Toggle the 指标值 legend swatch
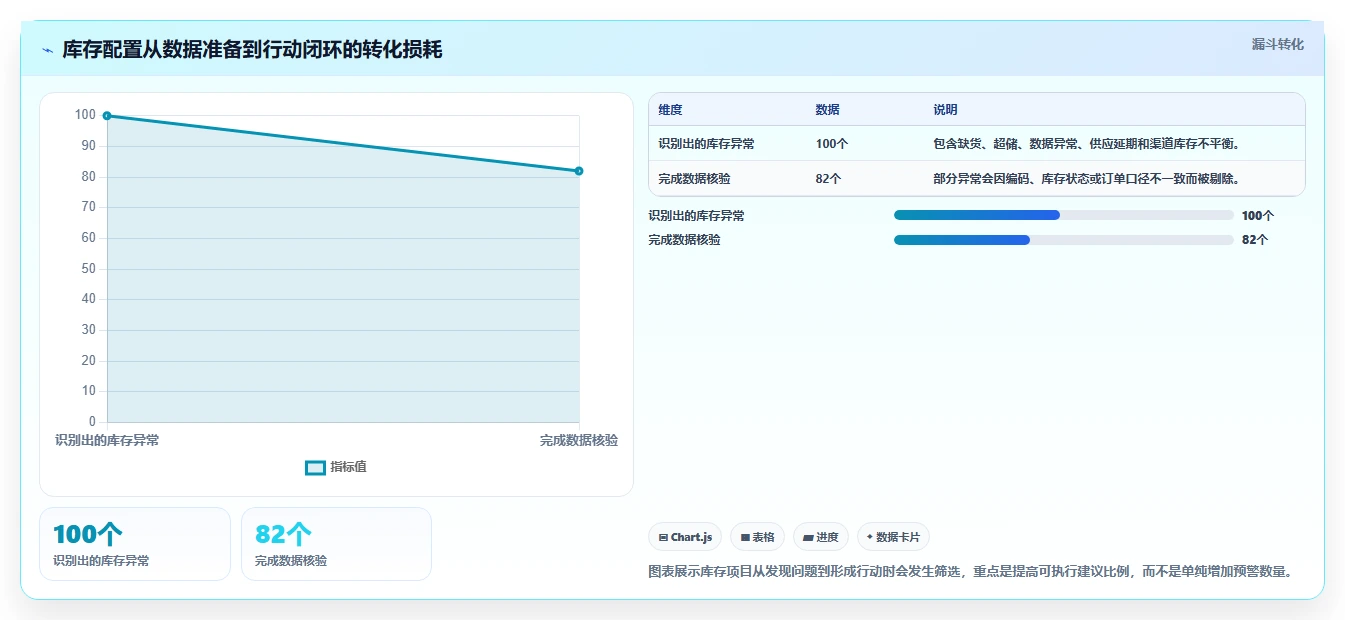Screen dimensions: 1345x620 (x=315, y=467)
